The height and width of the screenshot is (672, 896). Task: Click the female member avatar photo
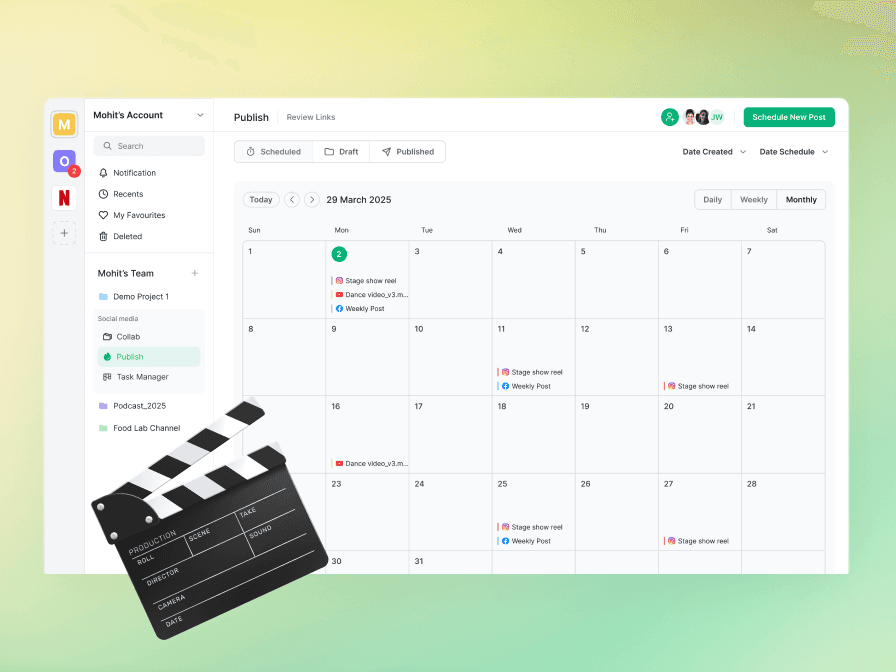[690, 117]
